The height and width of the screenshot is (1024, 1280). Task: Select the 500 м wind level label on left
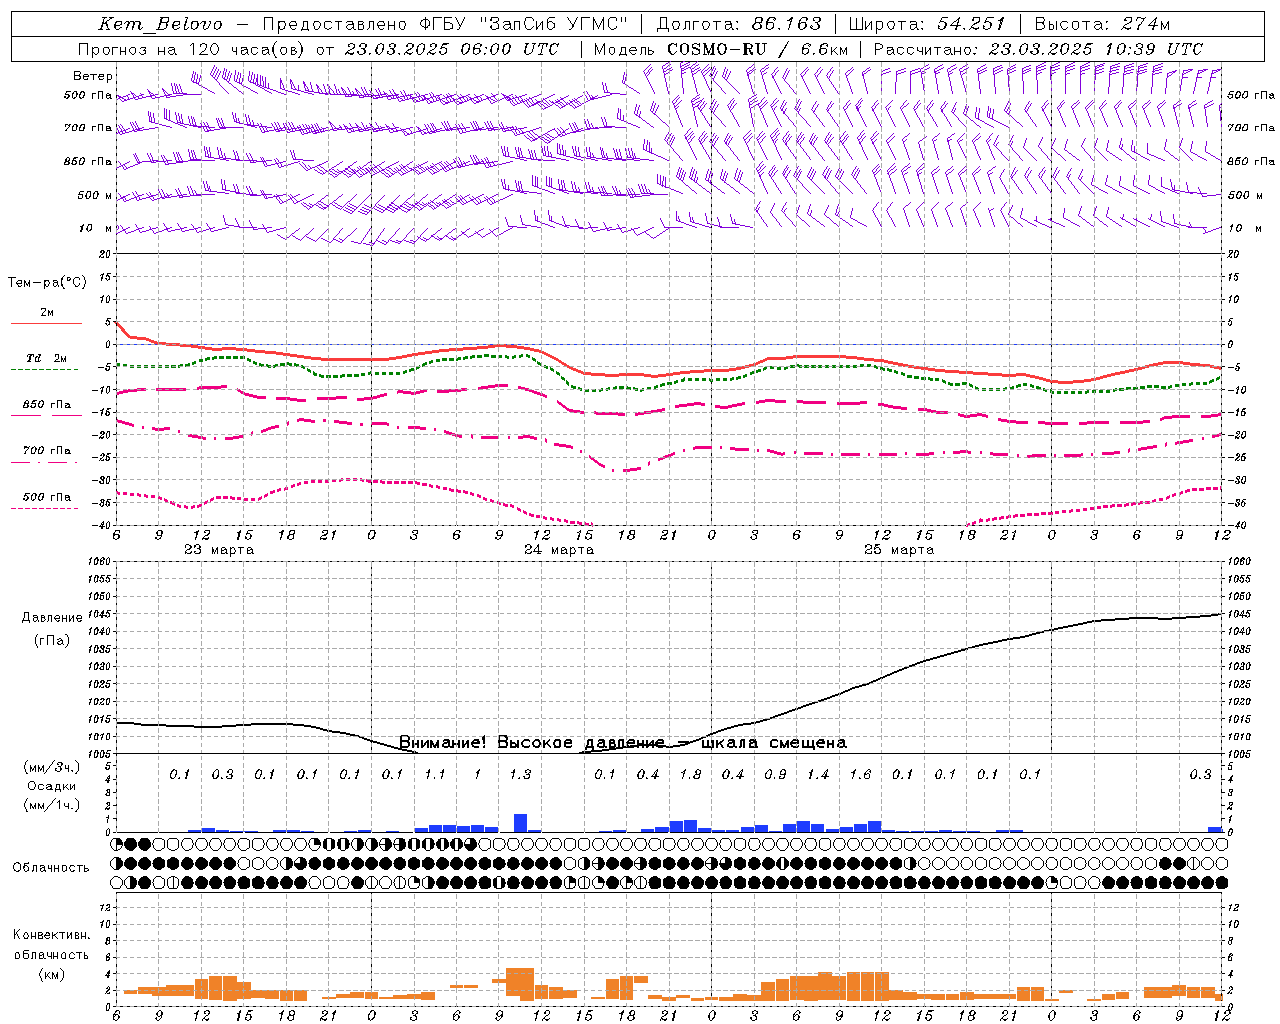pyautogui.click(x=95, y=196)
